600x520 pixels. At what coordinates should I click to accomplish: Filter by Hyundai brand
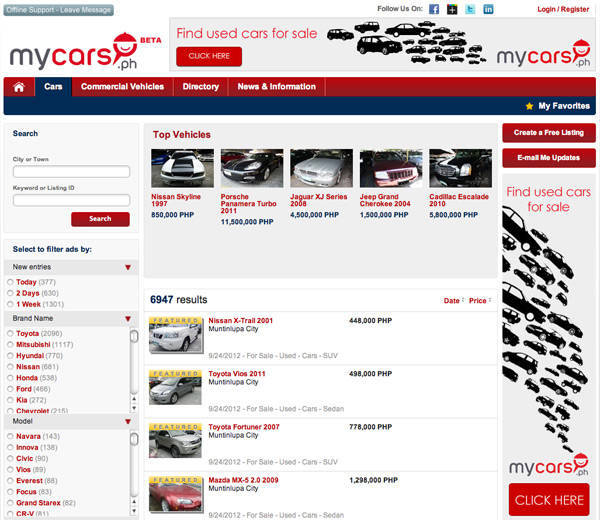coord(10,355)
